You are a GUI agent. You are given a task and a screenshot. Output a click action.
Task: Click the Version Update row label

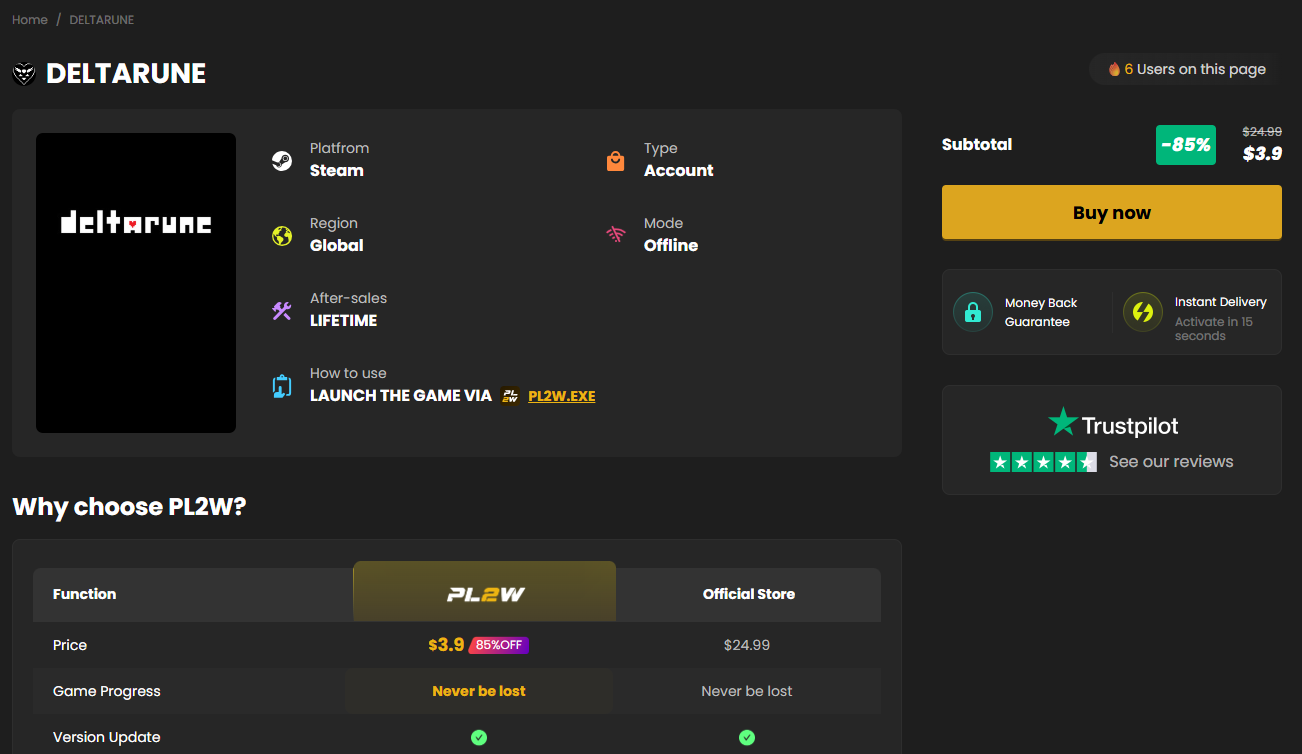[107, 737]
